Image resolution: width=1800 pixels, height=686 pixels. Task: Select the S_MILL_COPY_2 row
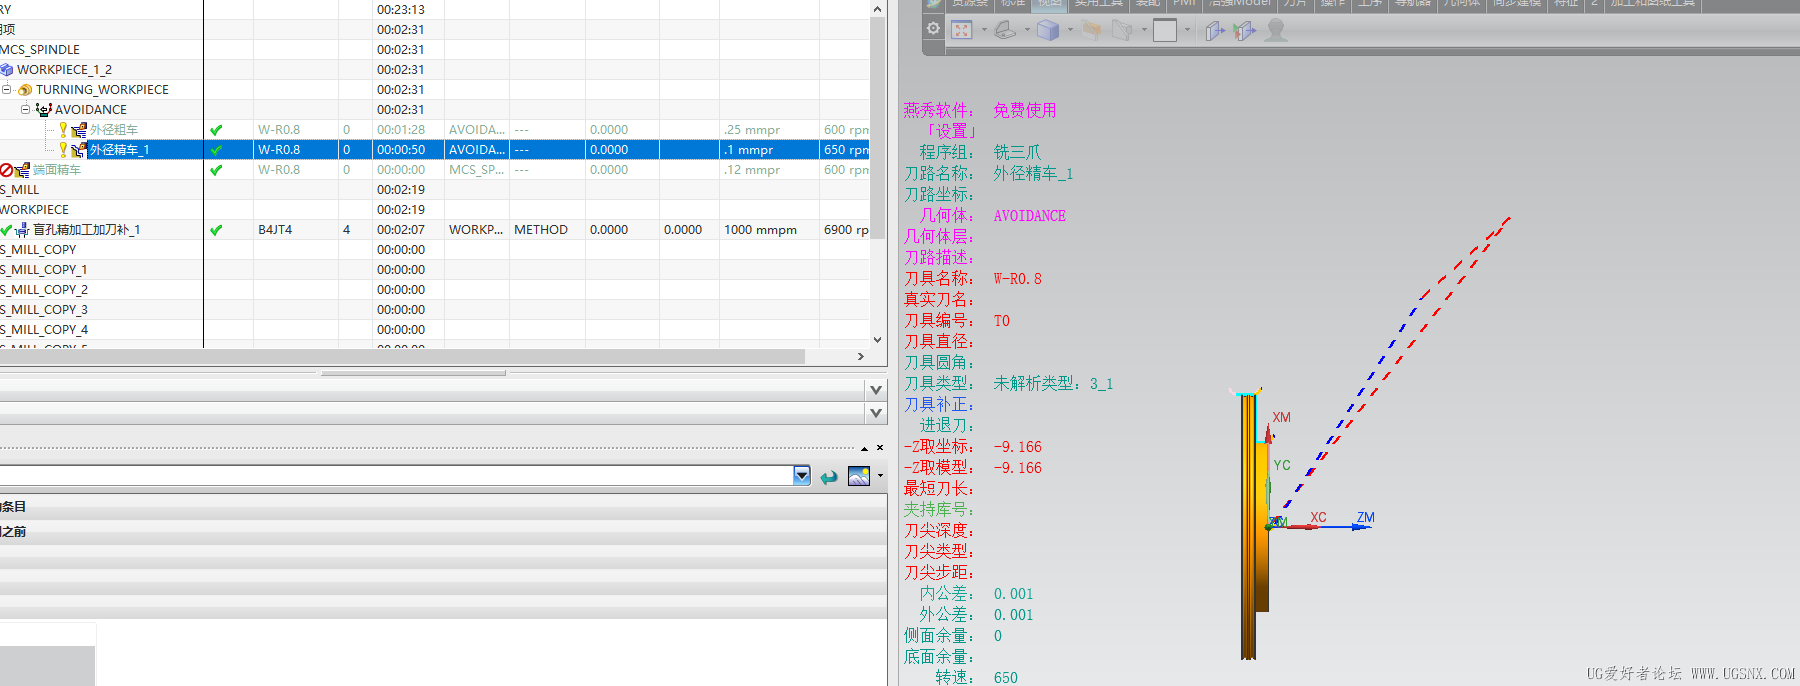pyautogui.click(x=435, y=290)
